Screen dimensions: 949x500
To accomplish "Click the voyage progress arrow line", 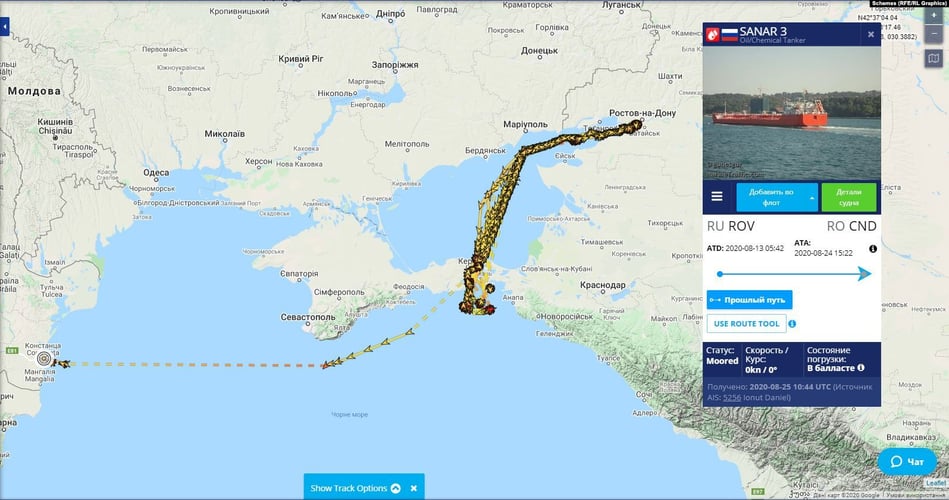I will pos(792,274).
